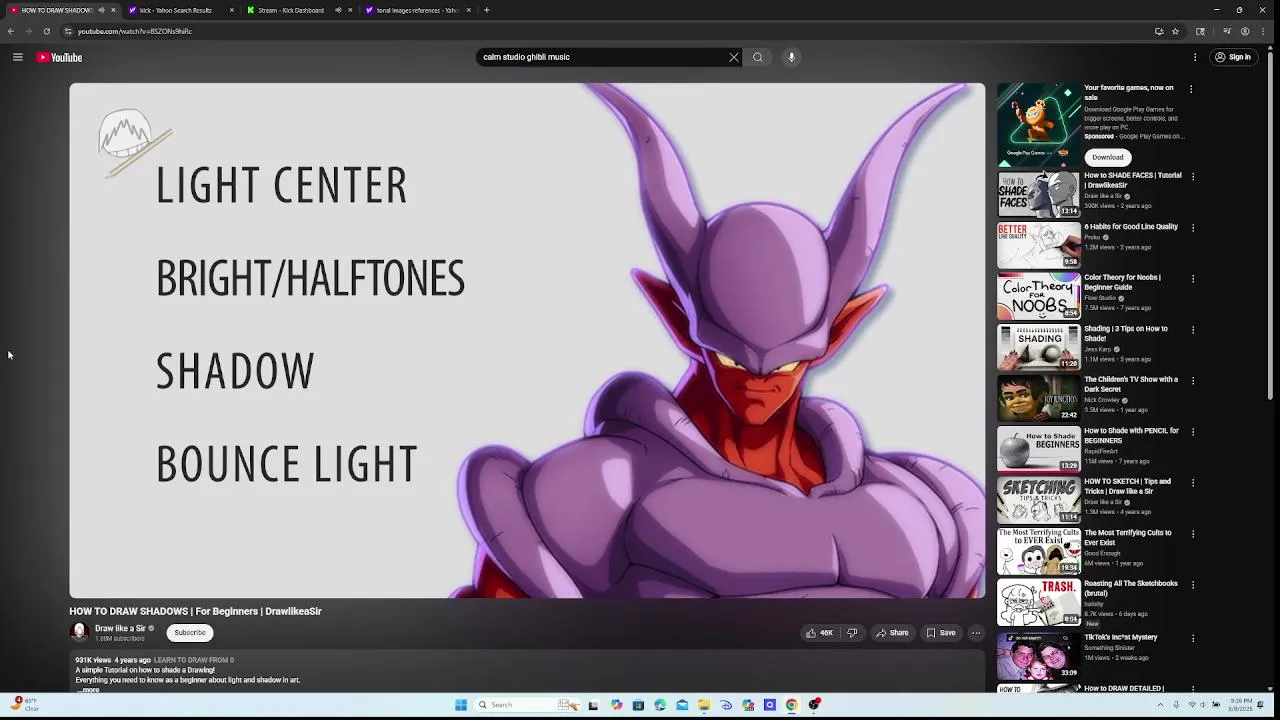The image size is (1280, 720).
Task: Switch to tonal images reference Yahoo tab
Action: [417, 10]
